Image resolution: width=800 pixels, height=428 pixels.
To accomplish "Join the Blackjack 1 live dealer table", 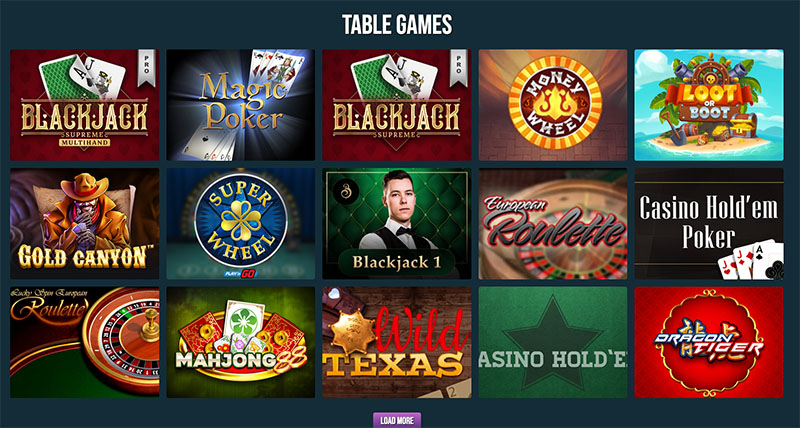I will tap(397, 223).
